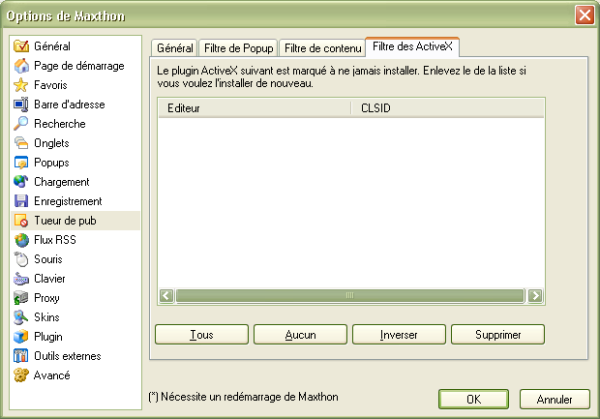Image resolution: width=600 pixels, height=419 pixels.
Task: Go to Barre d'adresse settings label
Action: point(69,104)
